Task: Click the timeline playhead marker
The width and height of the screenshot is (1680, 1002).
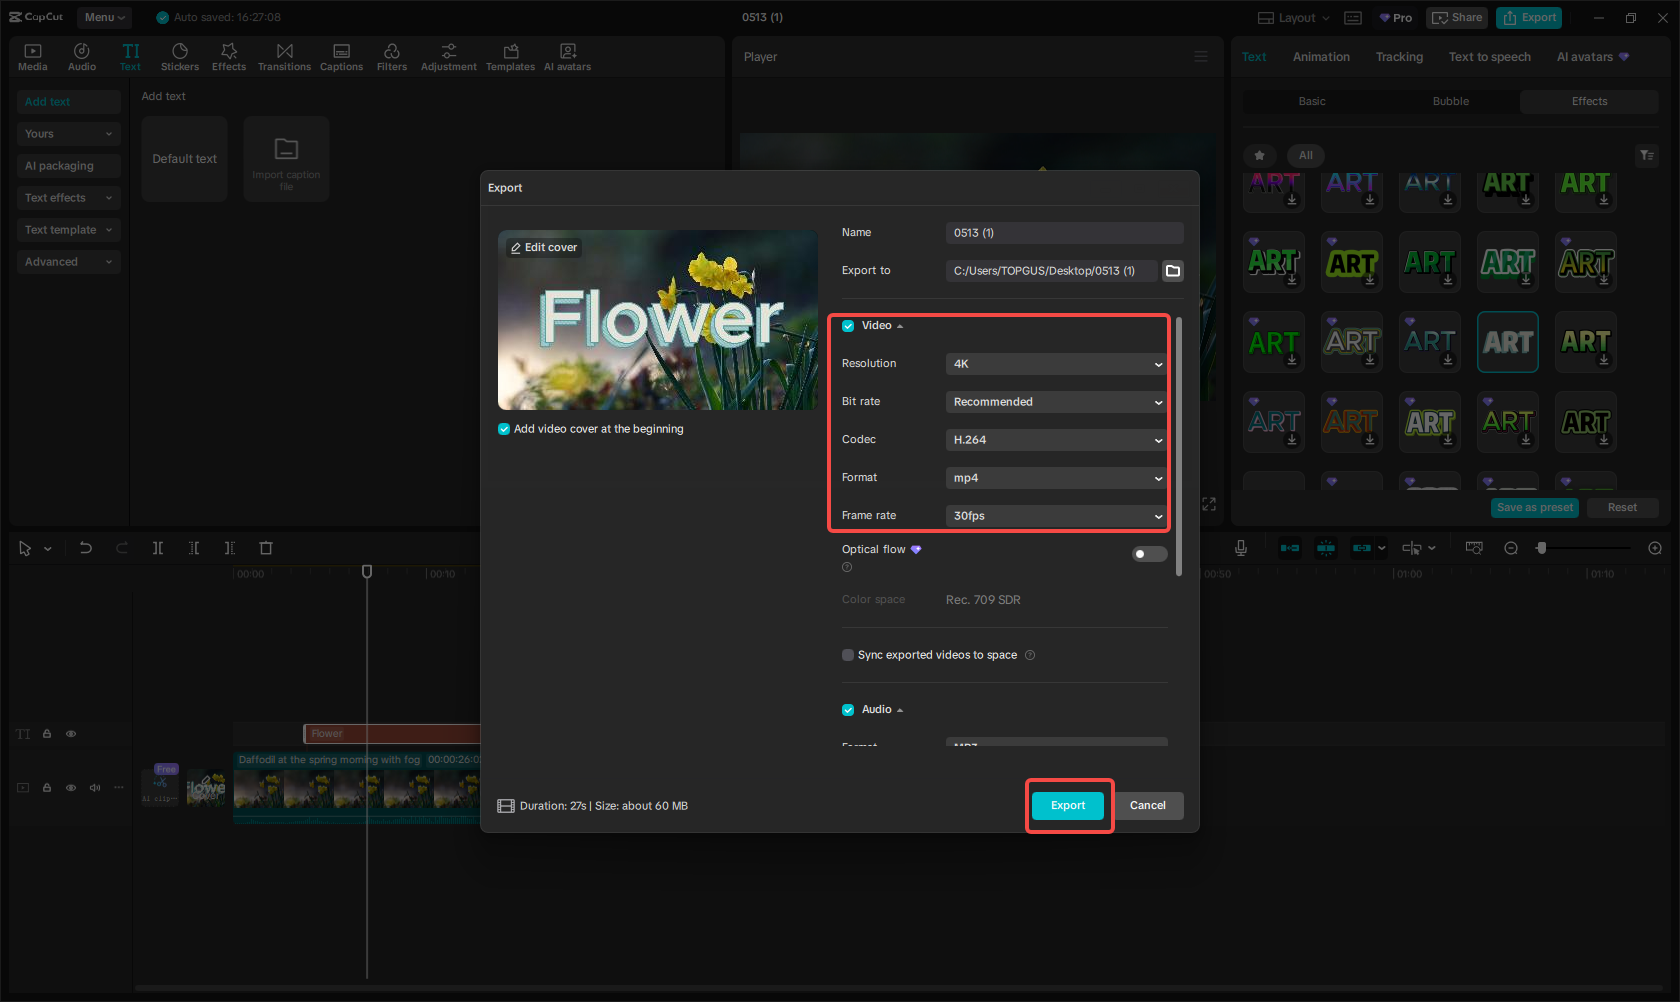Action: pos(367,572)
